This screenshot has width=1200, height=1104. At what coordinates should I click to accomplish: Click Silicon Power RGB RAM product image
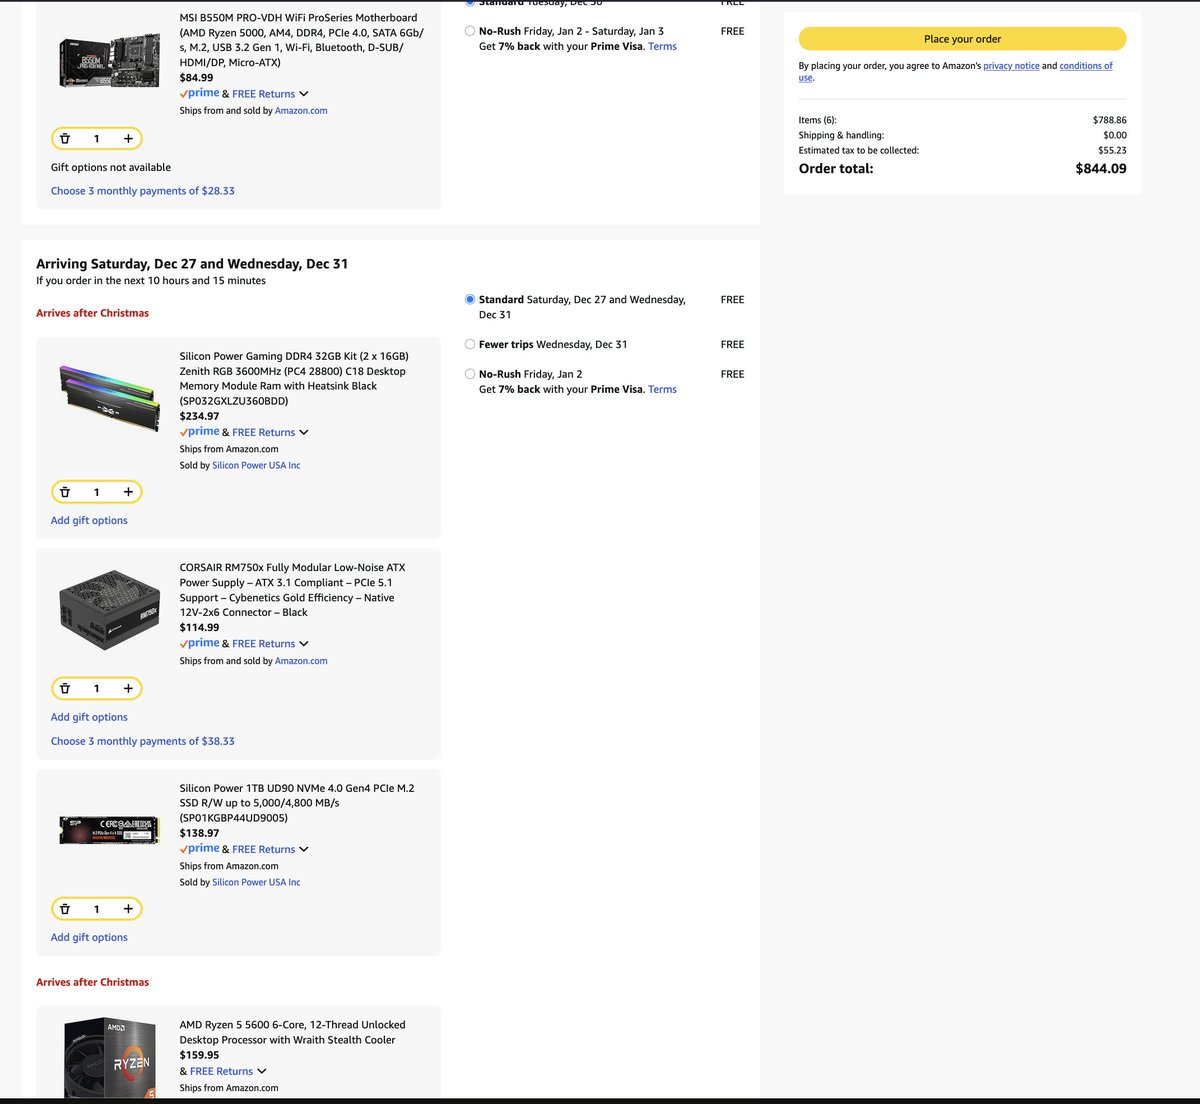(x=109, y=397)
